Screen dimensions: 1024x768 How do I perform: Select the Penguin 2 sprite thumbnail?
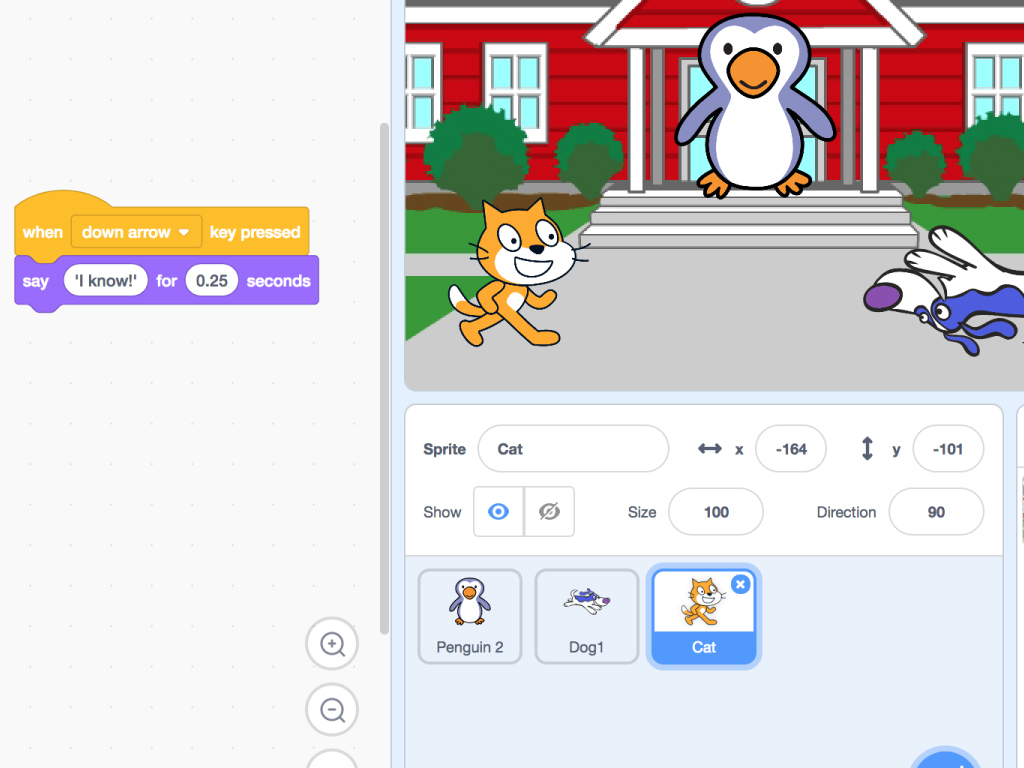470,616
